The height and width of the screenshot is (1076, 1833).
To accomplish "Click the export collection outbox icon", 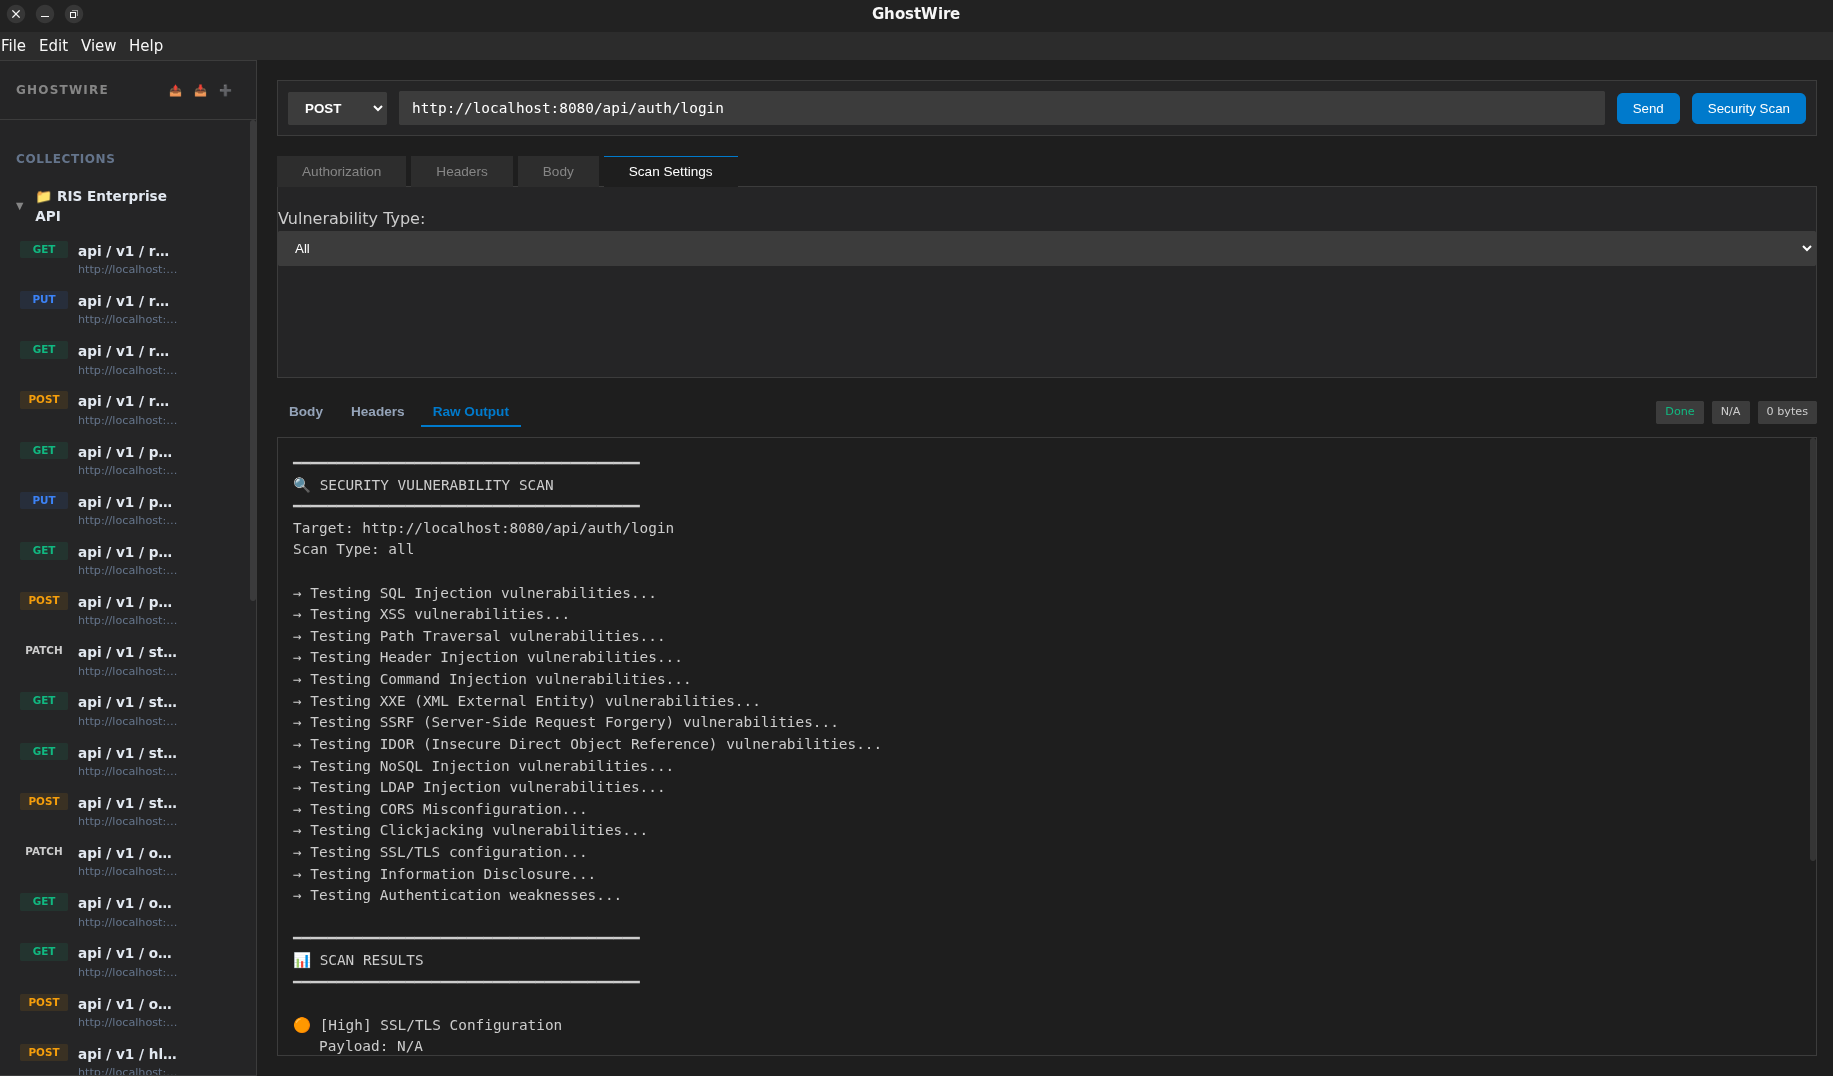I will point(175,91).
